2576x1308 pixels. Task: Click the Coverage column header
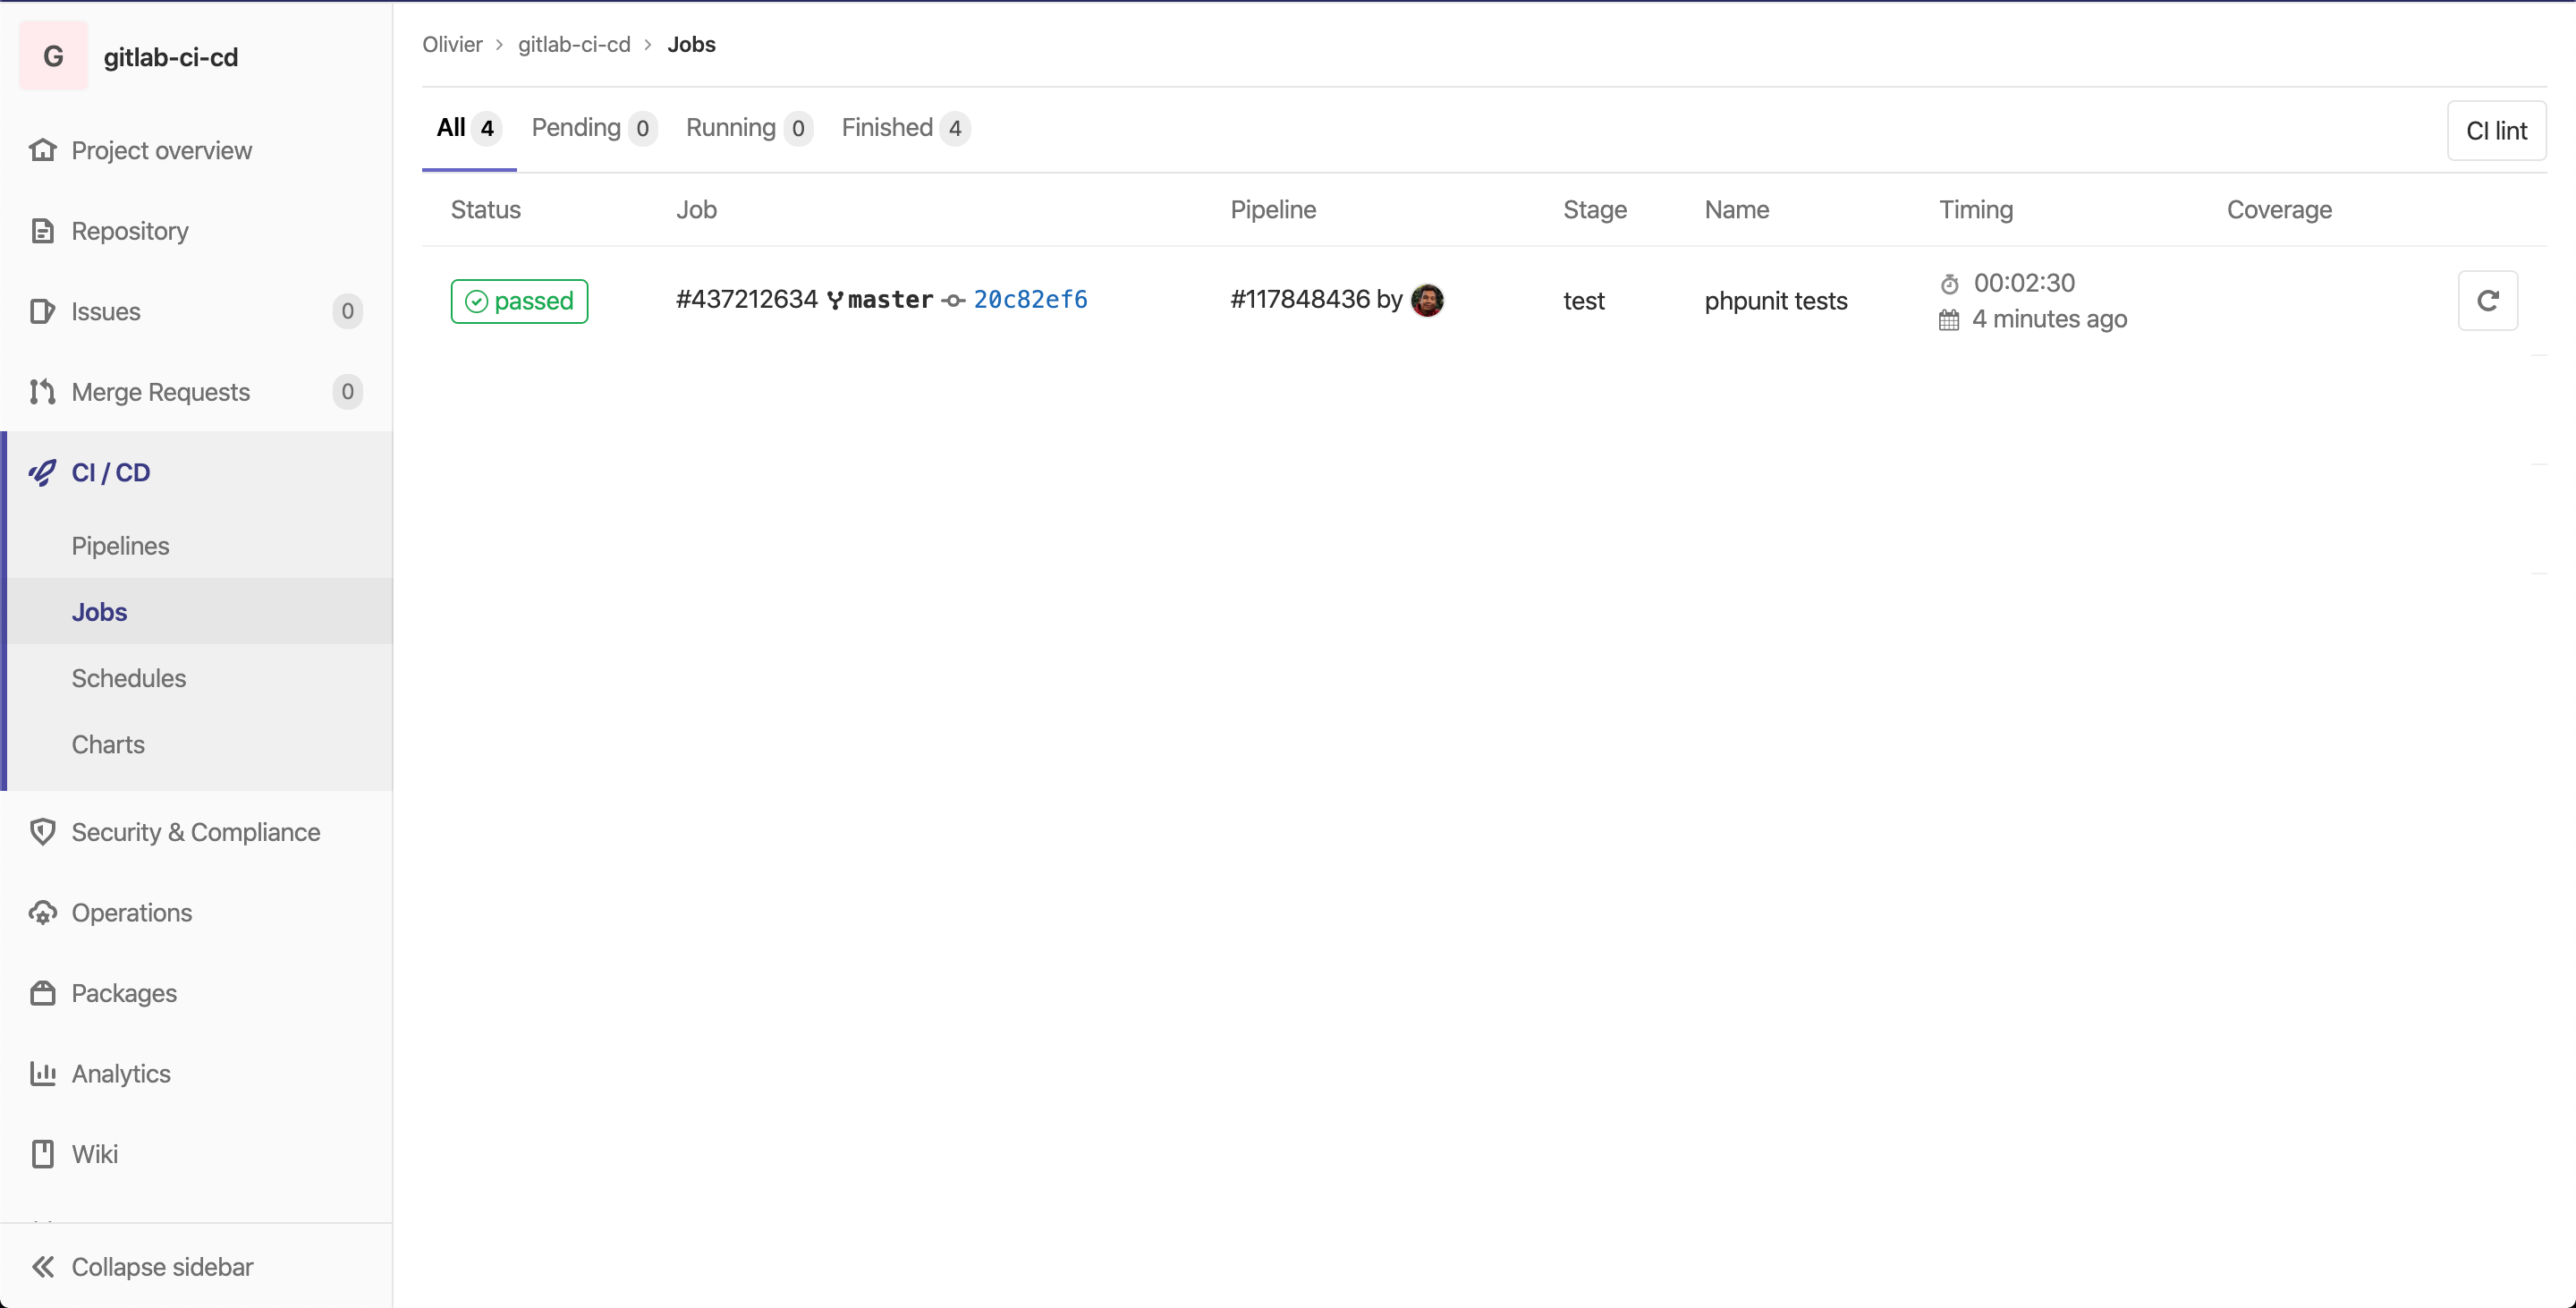2279,210
